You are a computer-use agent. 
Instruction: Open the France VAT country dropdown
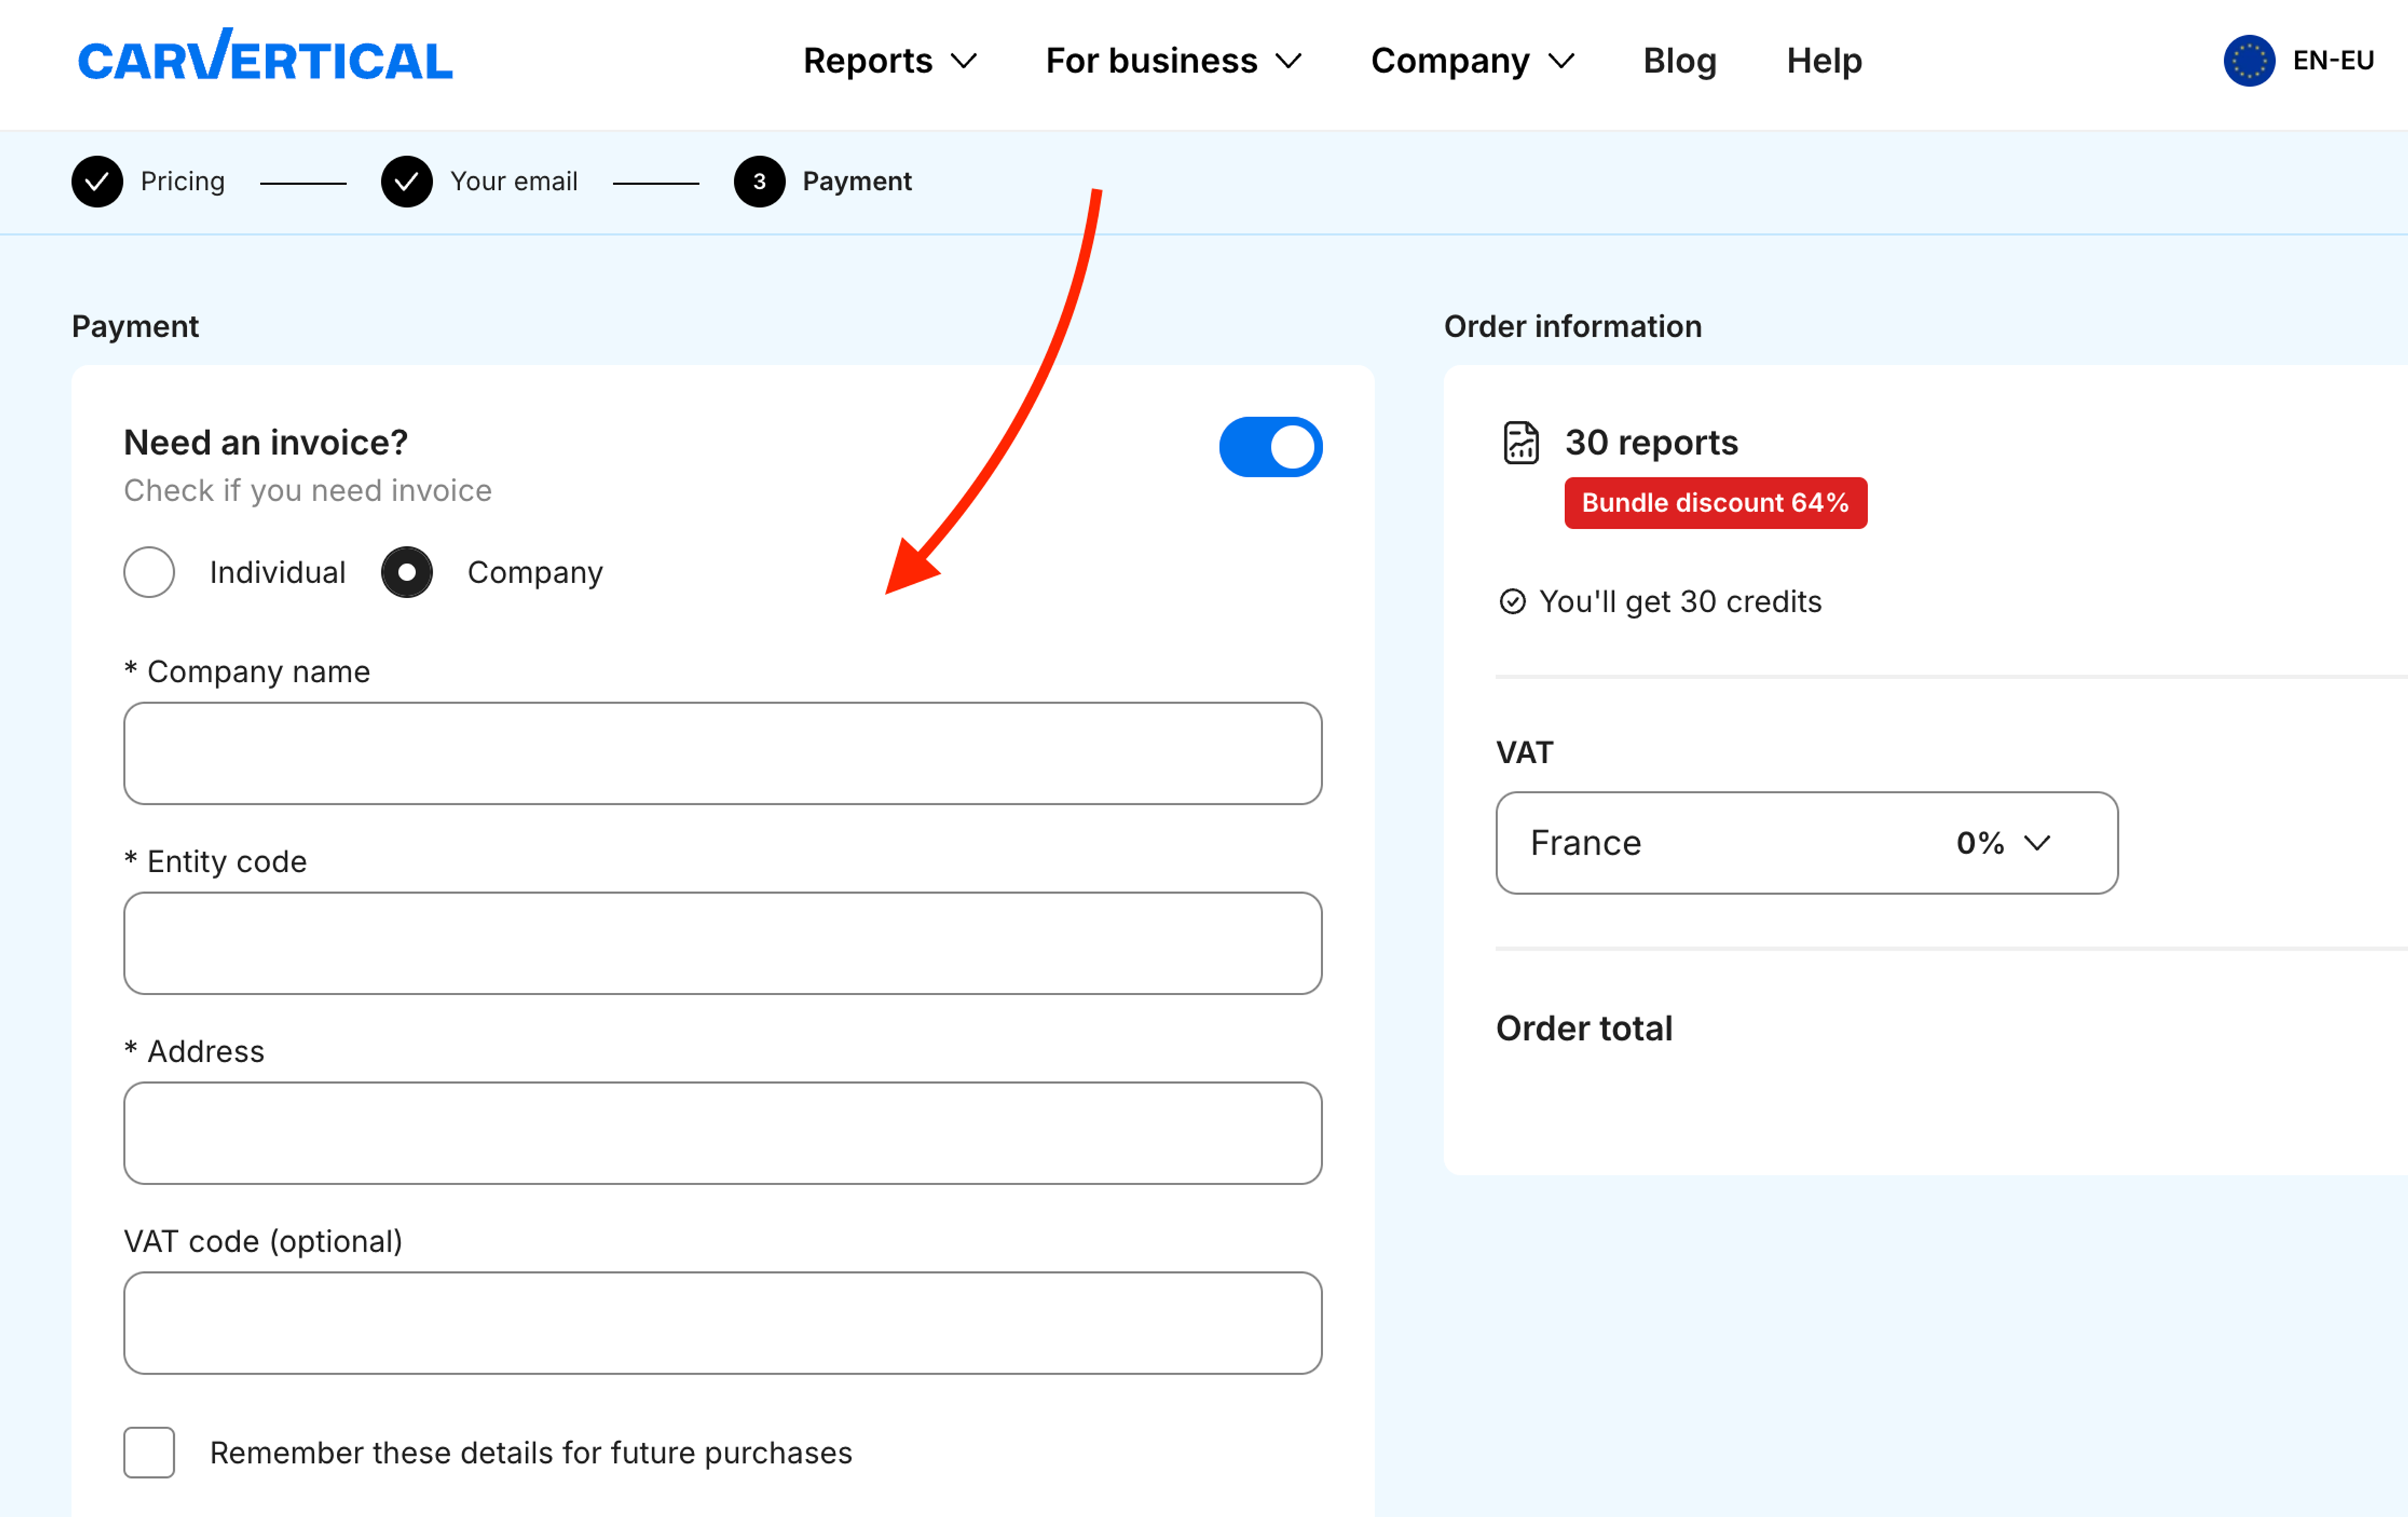click(x=1805, y=843)
